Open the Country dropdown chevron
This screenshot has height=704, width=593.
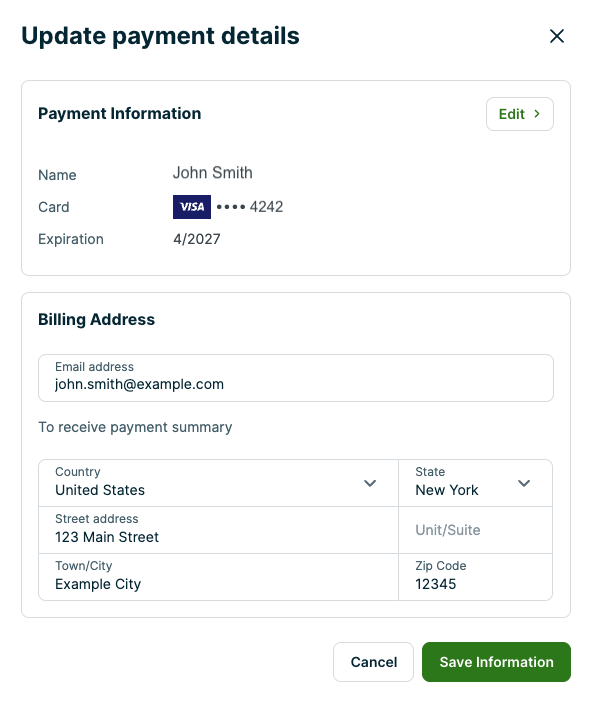(x=370, y=483)
